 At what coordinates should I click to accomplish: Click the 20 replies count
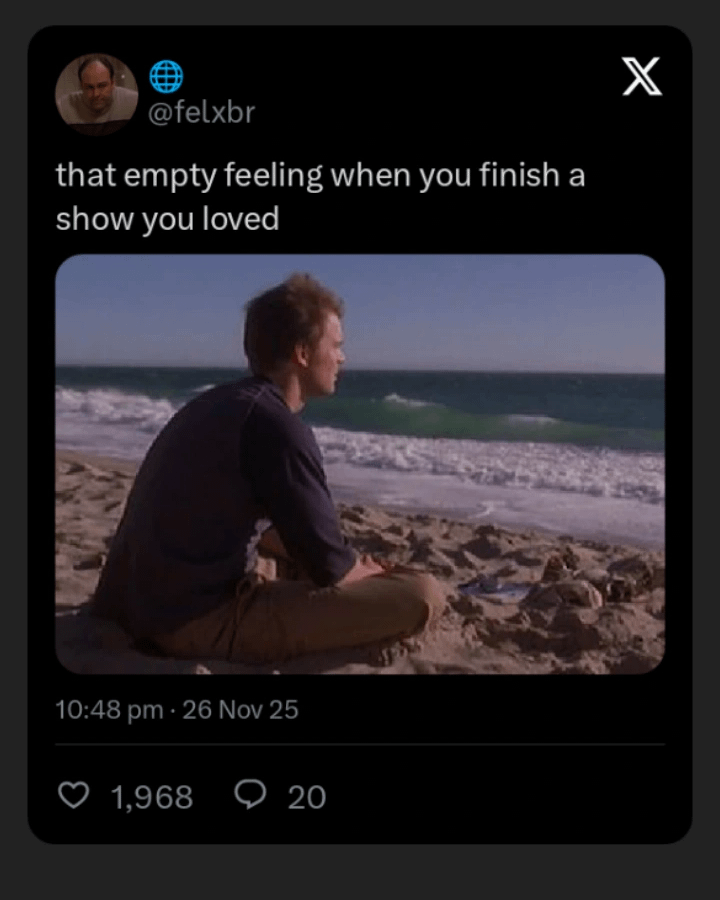[307, 797]
